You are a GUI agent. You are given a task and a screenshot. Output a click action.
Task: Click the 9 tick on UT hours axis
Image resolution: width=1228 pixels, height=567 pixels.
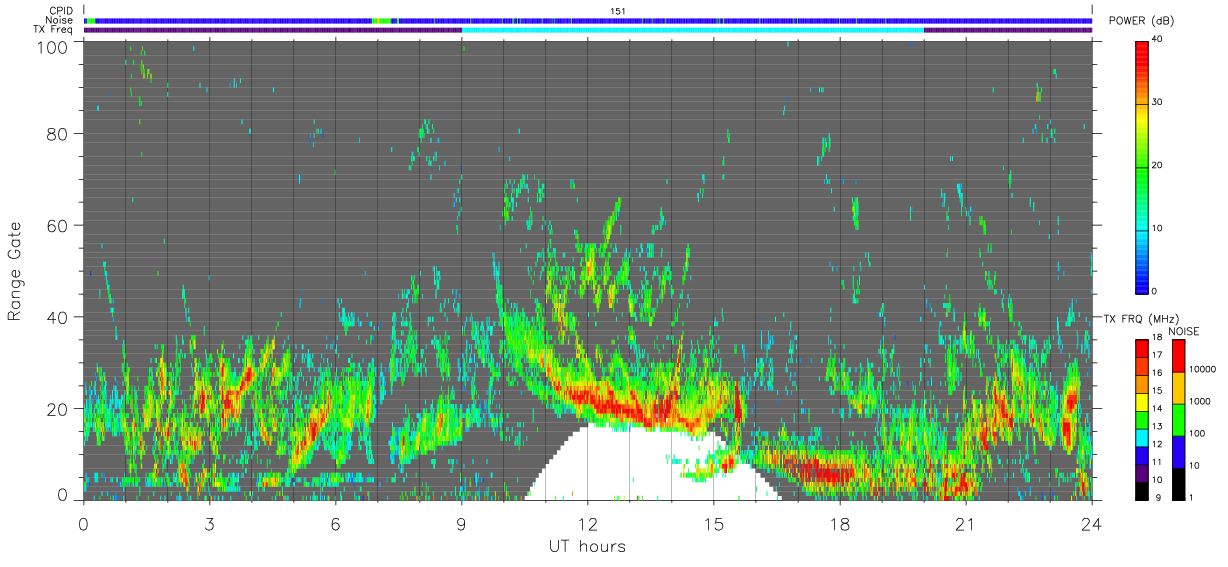[461, 524]
